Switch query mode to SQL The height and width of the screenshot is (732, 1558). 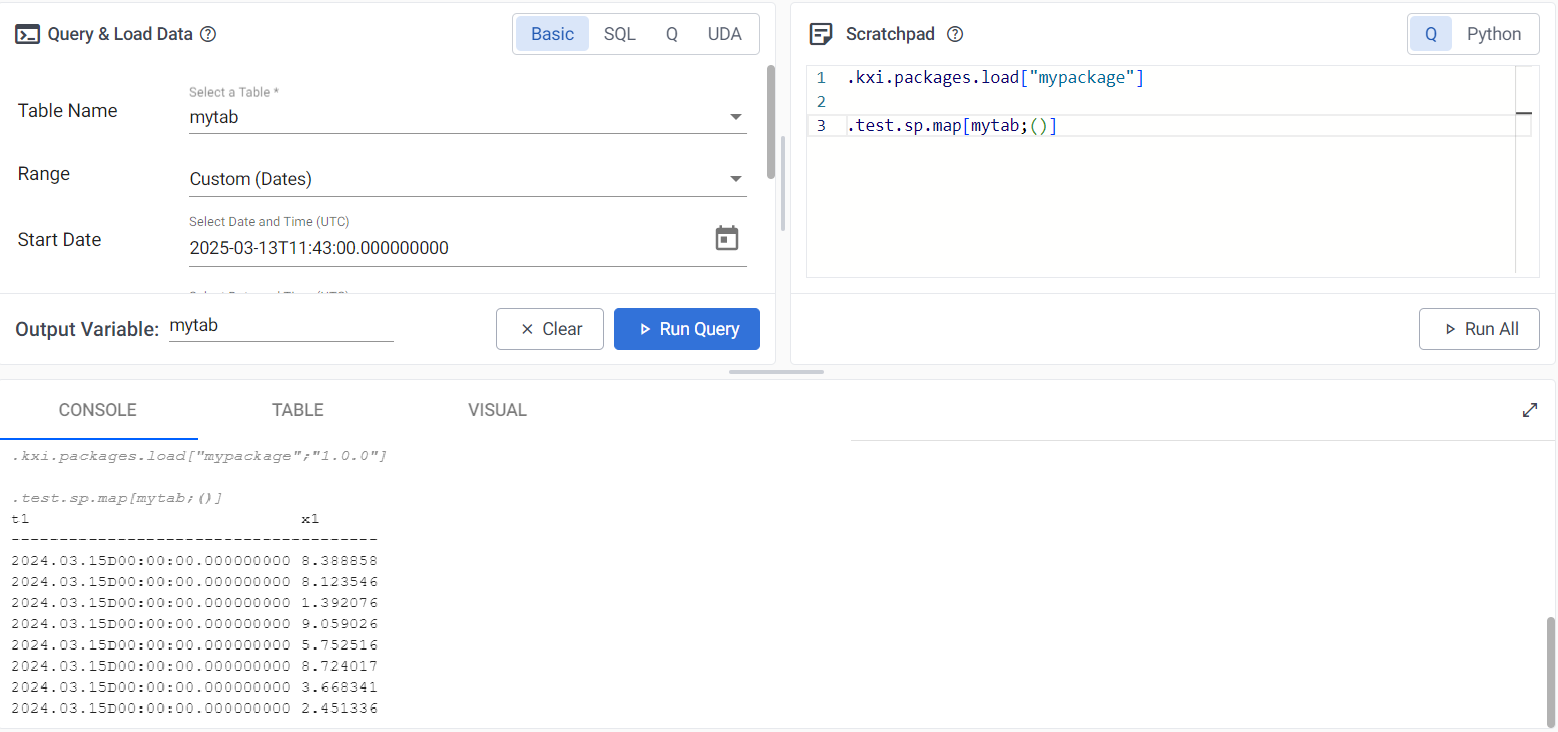619,34
